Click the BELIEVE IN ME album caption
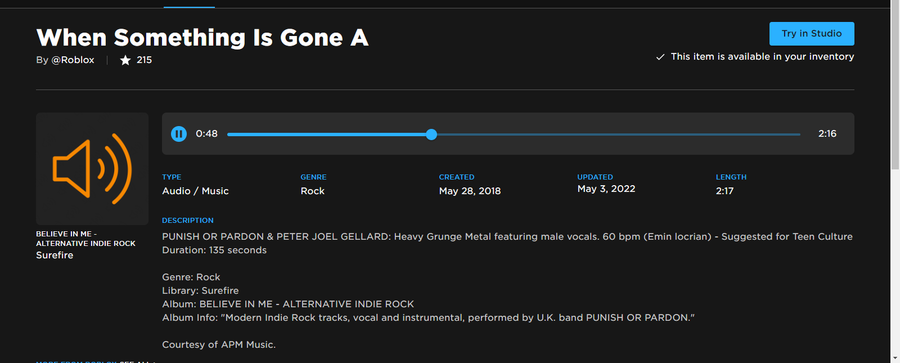Screen dimensions: 900x363 tap(86, 238)
